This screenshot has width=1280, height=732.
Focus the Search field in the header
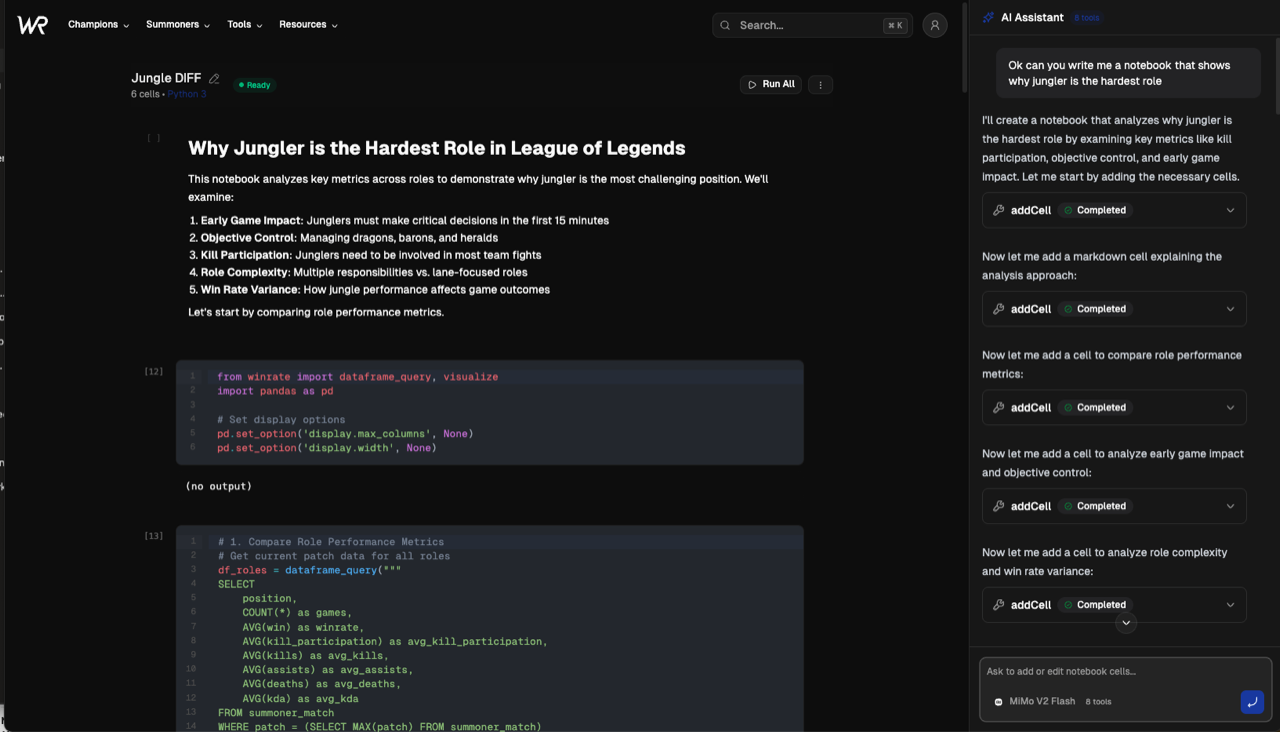pos(811,25)
